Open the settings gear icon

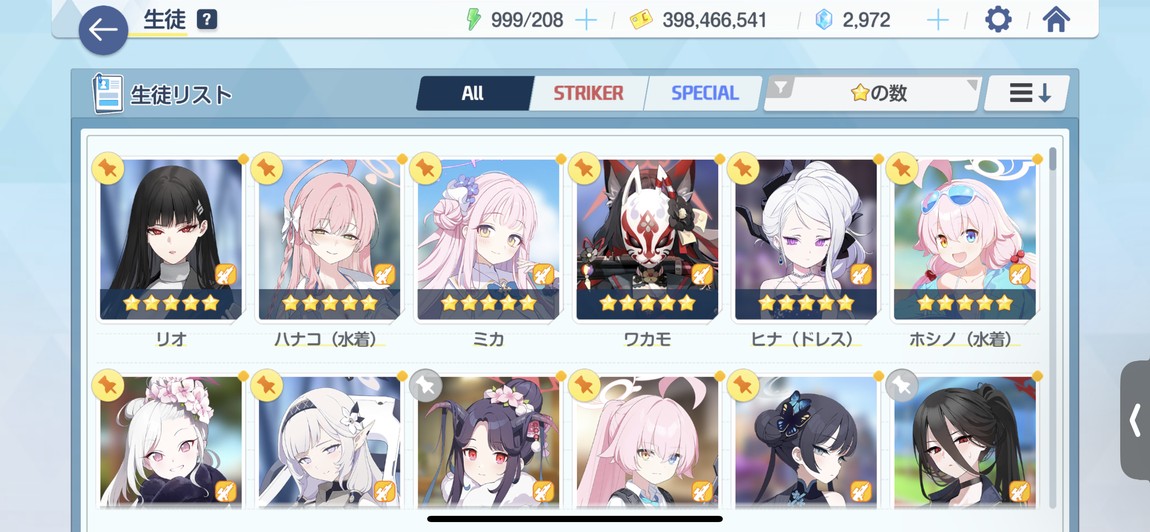[x=998, y=20]
